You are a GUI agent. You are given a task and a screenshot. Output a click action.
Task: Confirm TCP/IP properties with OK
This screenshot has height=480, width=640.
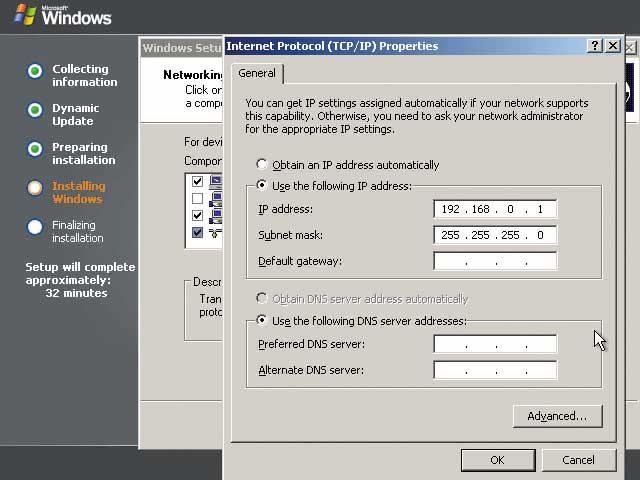point(498,460)
